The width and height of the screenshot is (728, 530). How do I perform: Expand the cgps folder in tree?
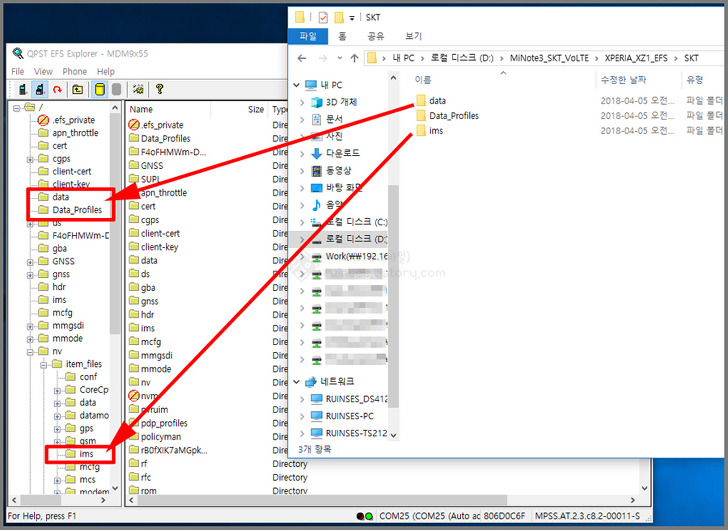[30, 158]
